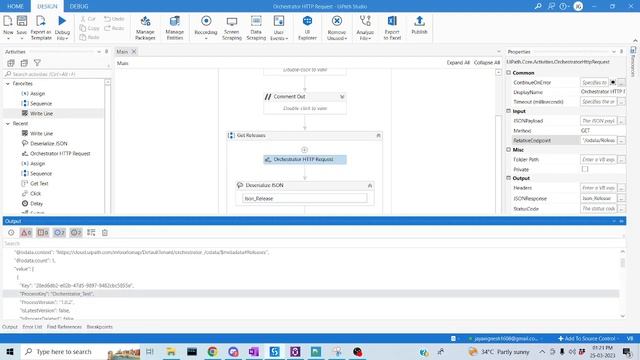
Task: Open editor for JSONResponse ellipsis button
Action: coord(621,198)
